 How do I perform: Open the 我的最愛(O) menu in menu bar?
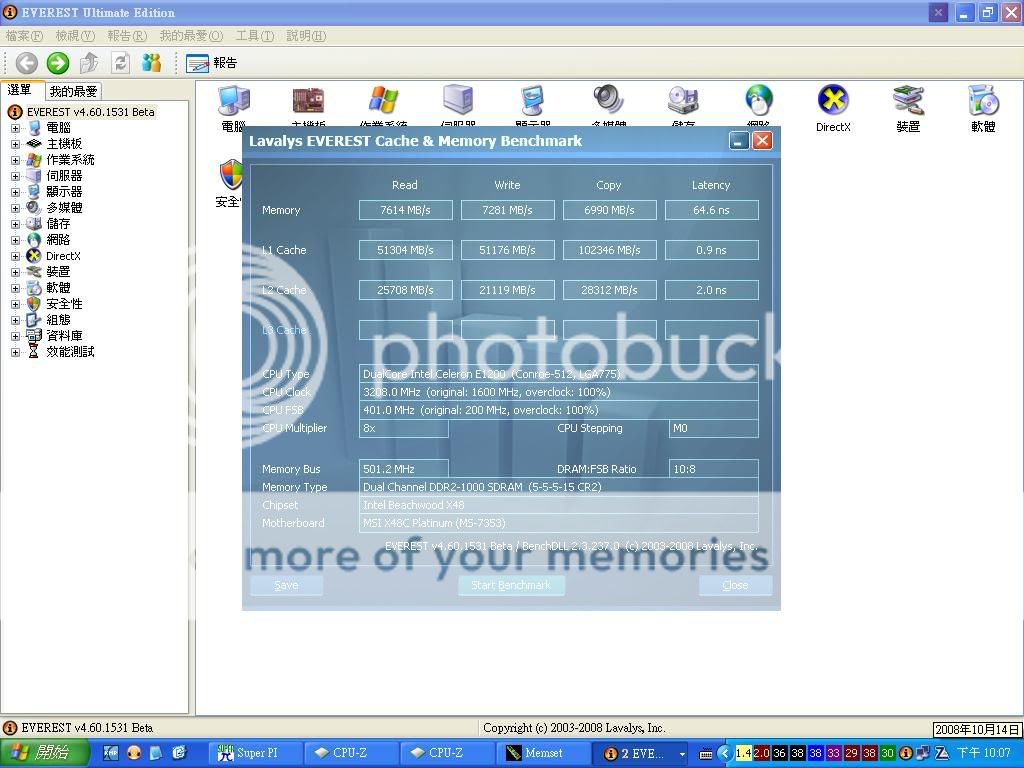(191, 36)
